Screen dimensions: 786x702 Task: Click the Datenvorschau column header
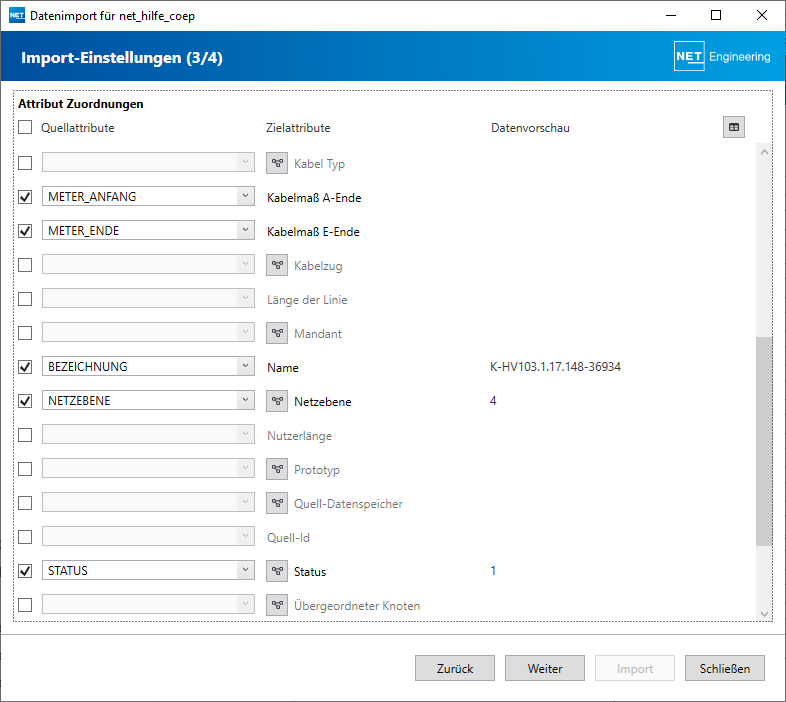point(530,128)
